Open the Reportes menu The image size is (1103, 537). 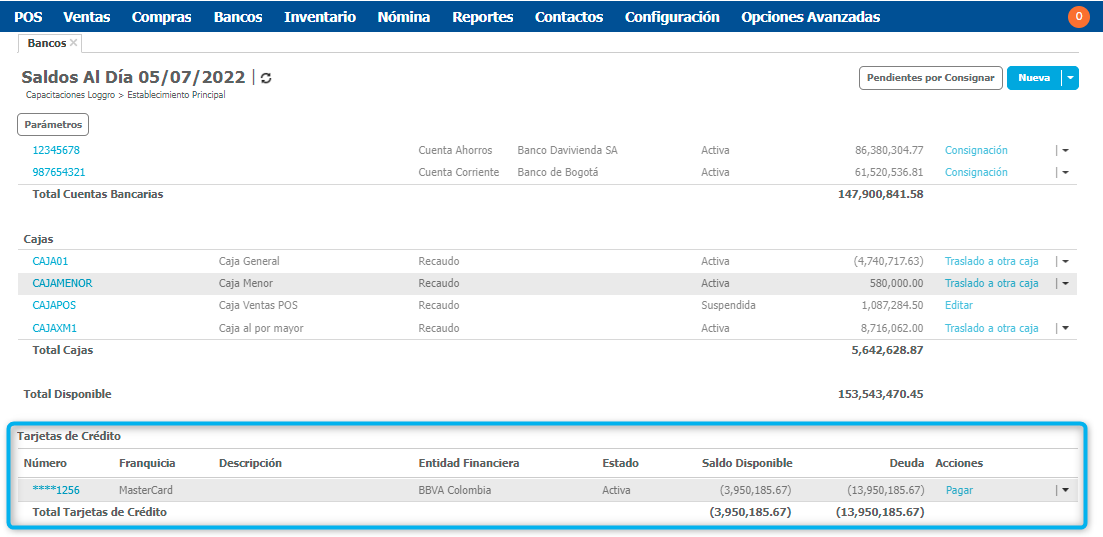click(x=482, y=17)
